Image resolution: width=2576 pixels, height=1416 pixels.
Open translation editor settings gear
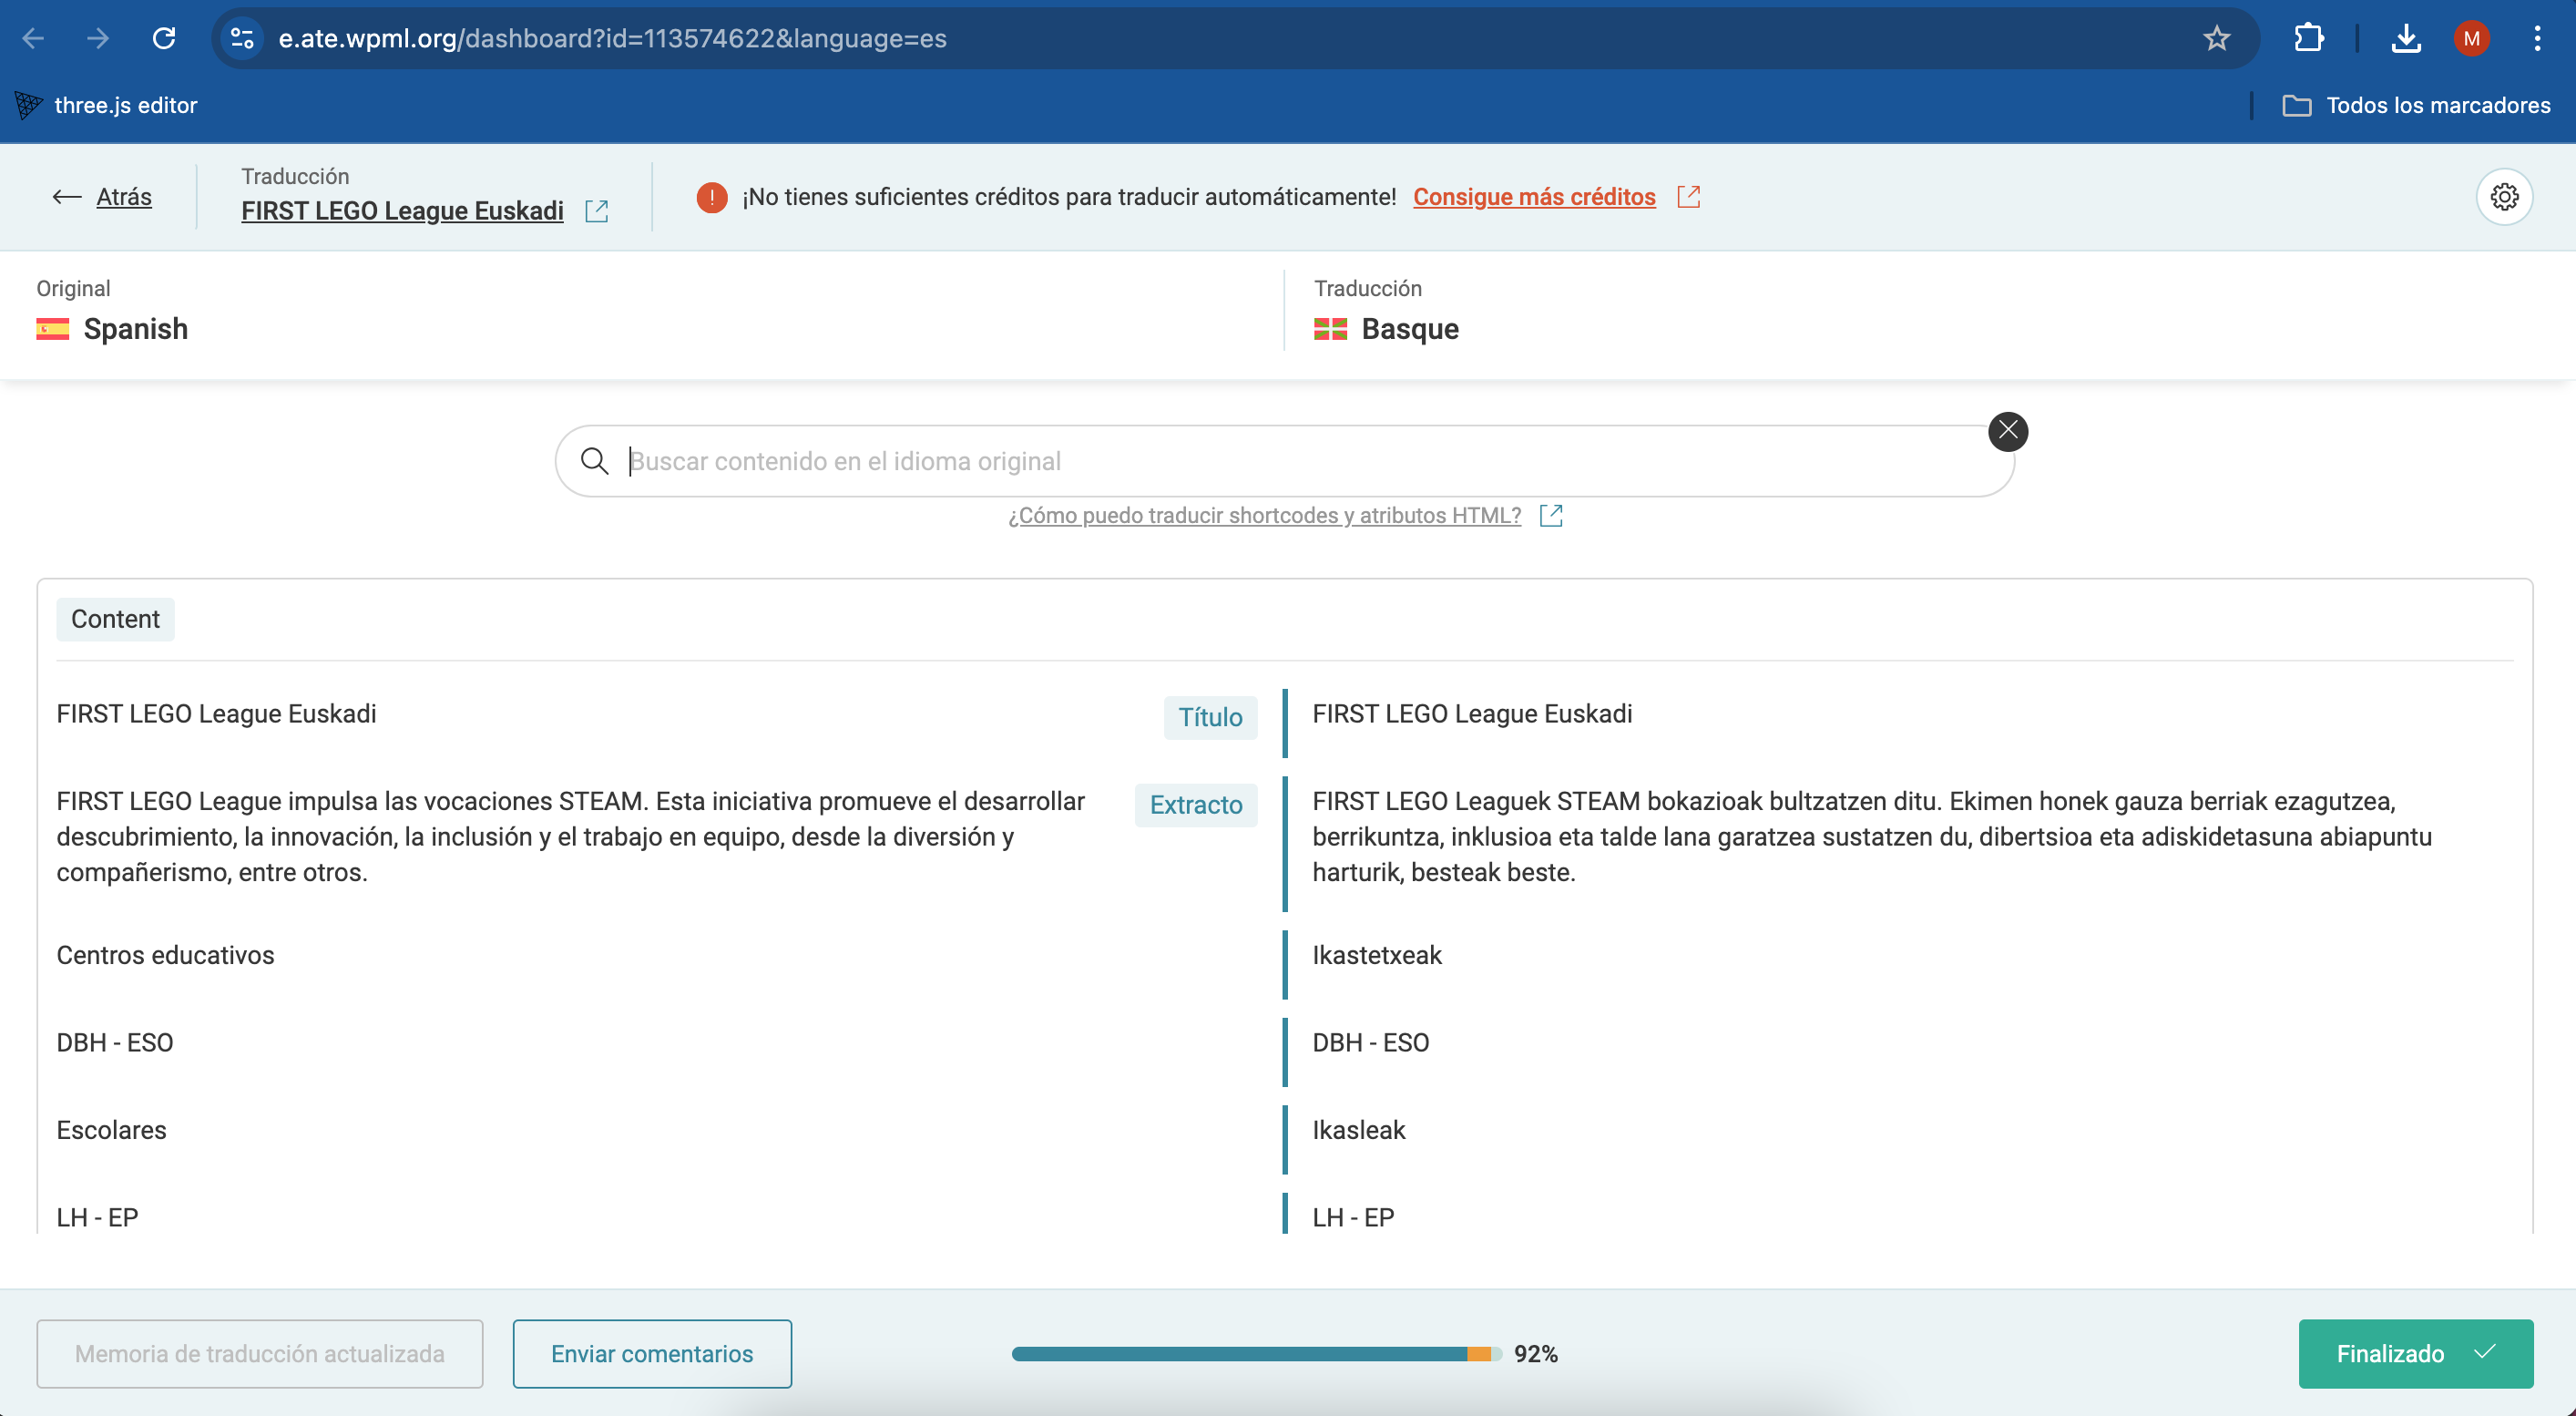tap(2504, 197)
